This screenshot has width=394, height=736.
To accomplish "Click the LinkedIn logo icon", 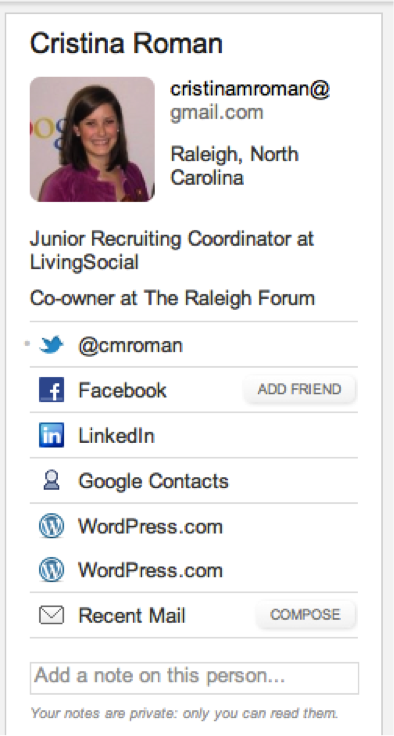I will (51, 435).
